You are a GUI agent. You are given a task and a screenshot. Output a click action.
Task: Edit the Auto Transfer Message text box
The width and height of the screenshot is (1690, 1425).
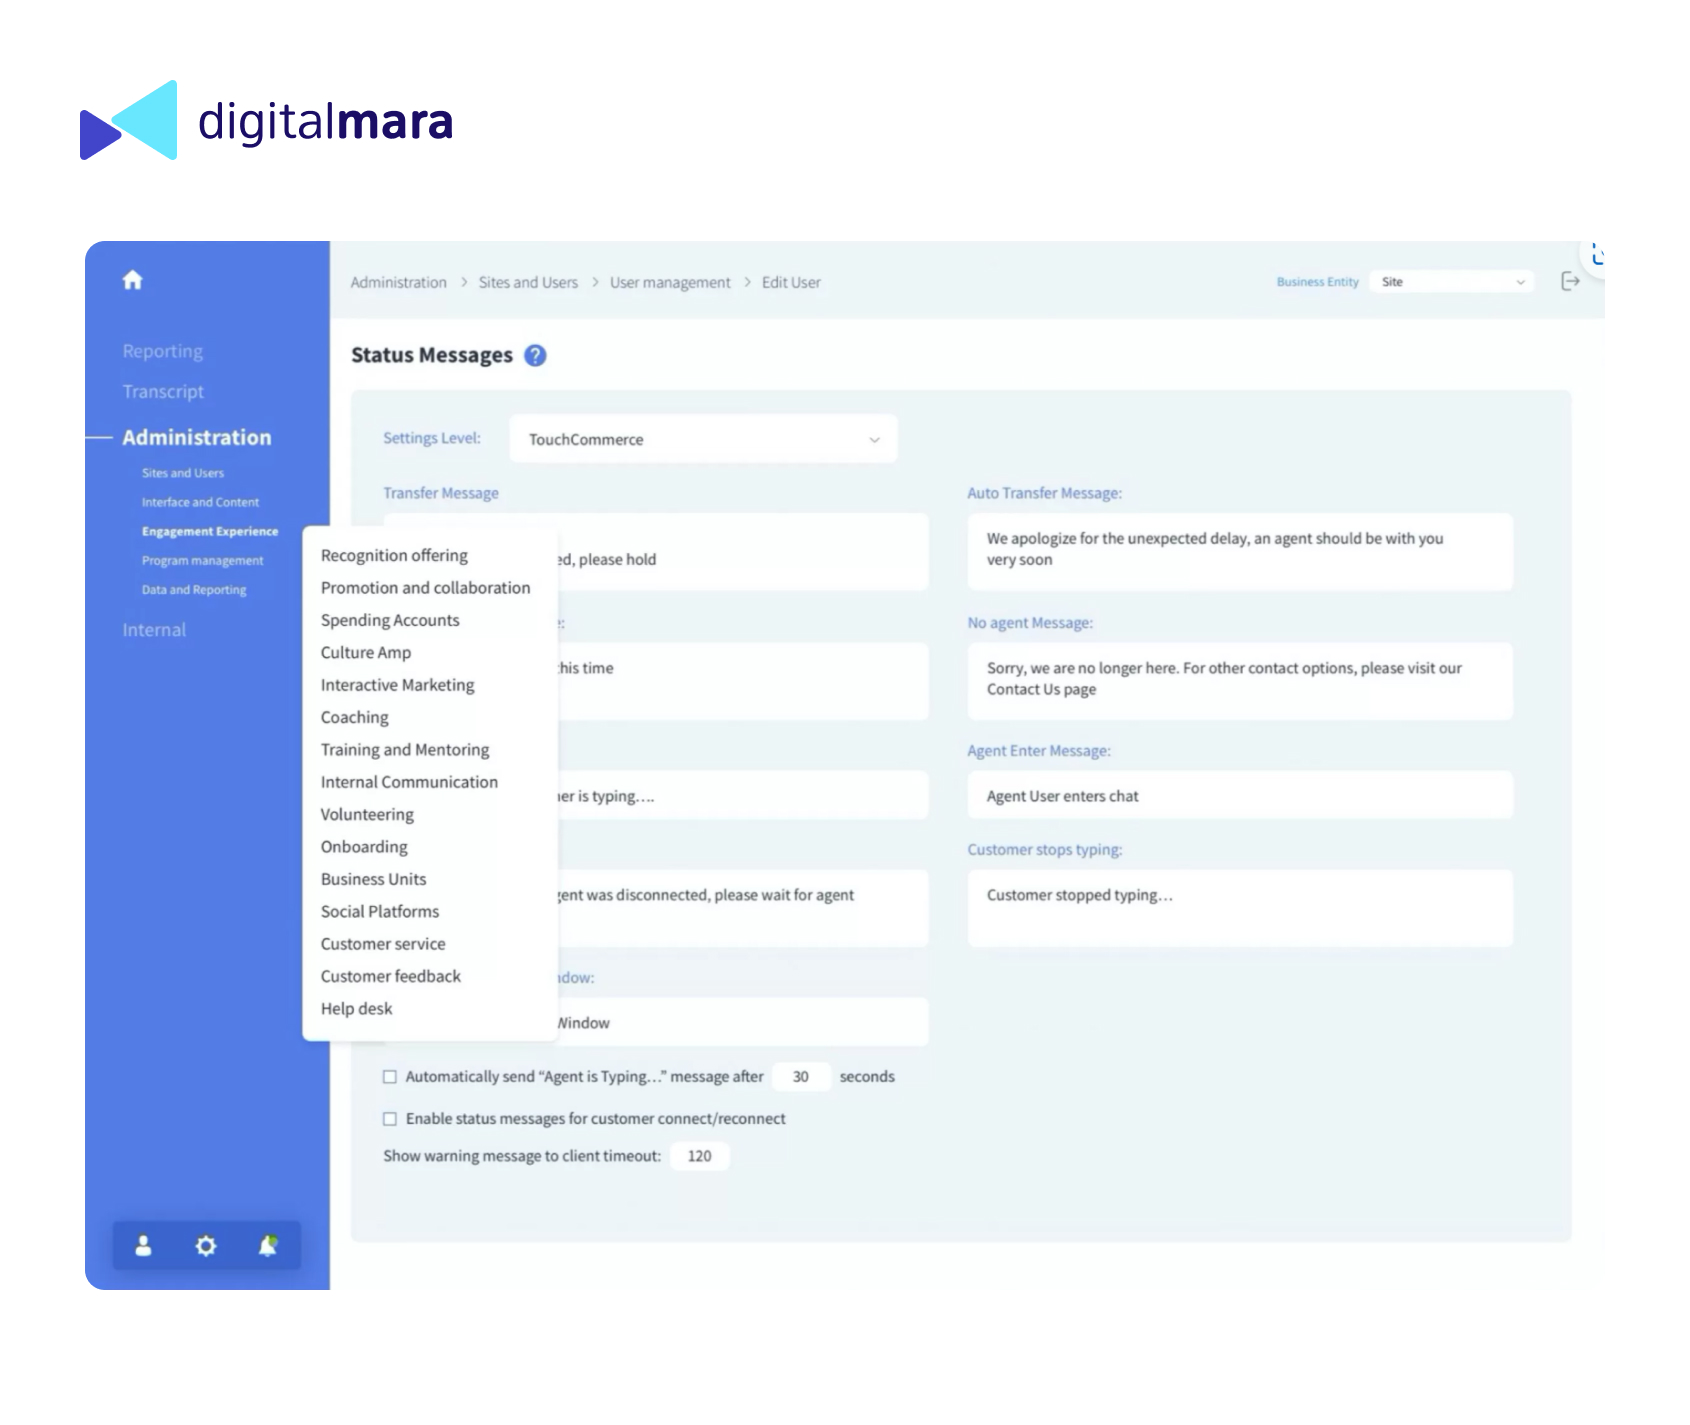pos(1239,550)
